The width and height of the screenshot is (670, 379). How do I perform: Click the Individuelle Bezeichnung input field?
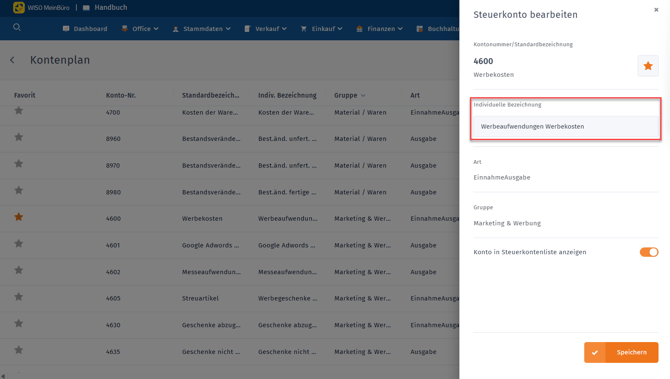pos(565,126)
